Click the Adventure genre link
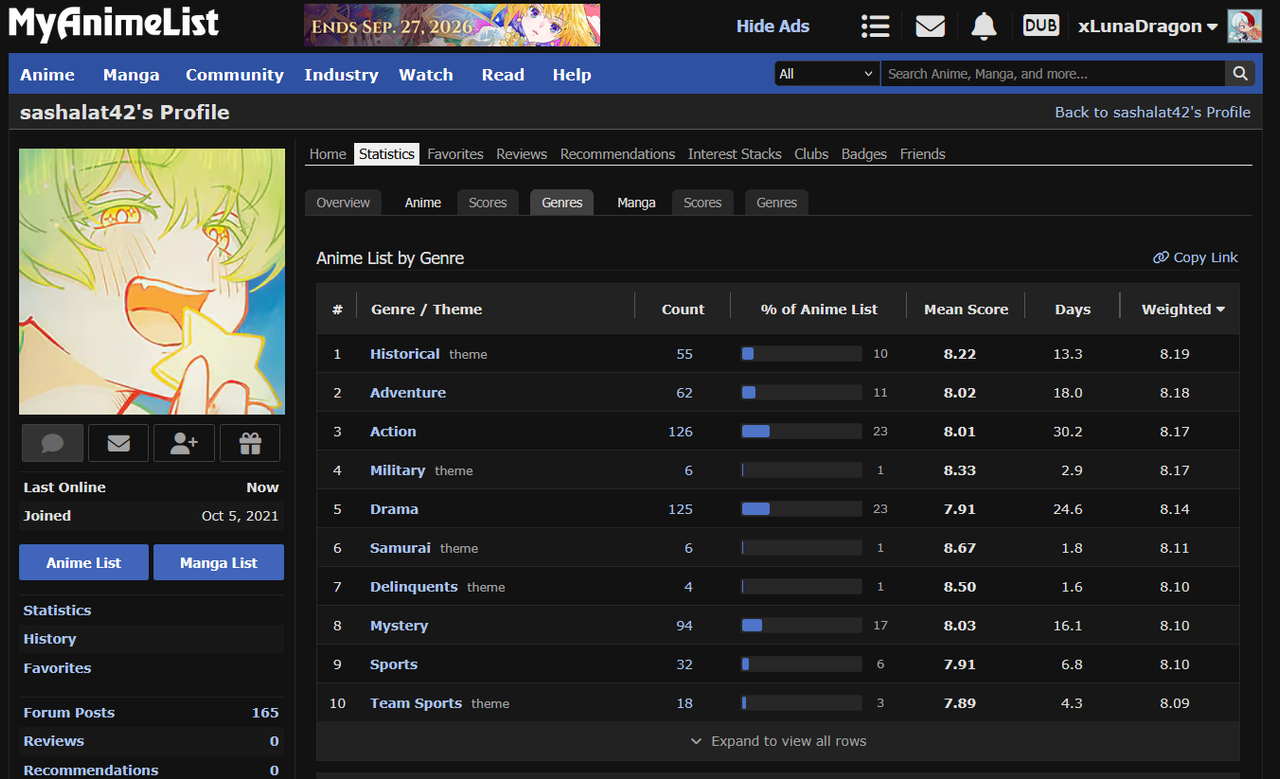This screenshot has width=1280, height=779. pos(408,393)
